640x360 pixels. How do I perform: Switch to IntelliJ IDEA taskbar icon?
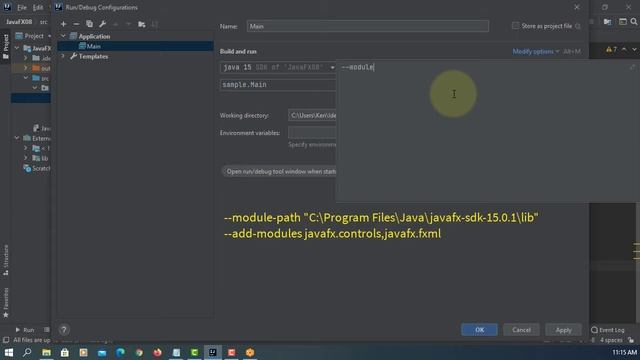coord(213,352)
